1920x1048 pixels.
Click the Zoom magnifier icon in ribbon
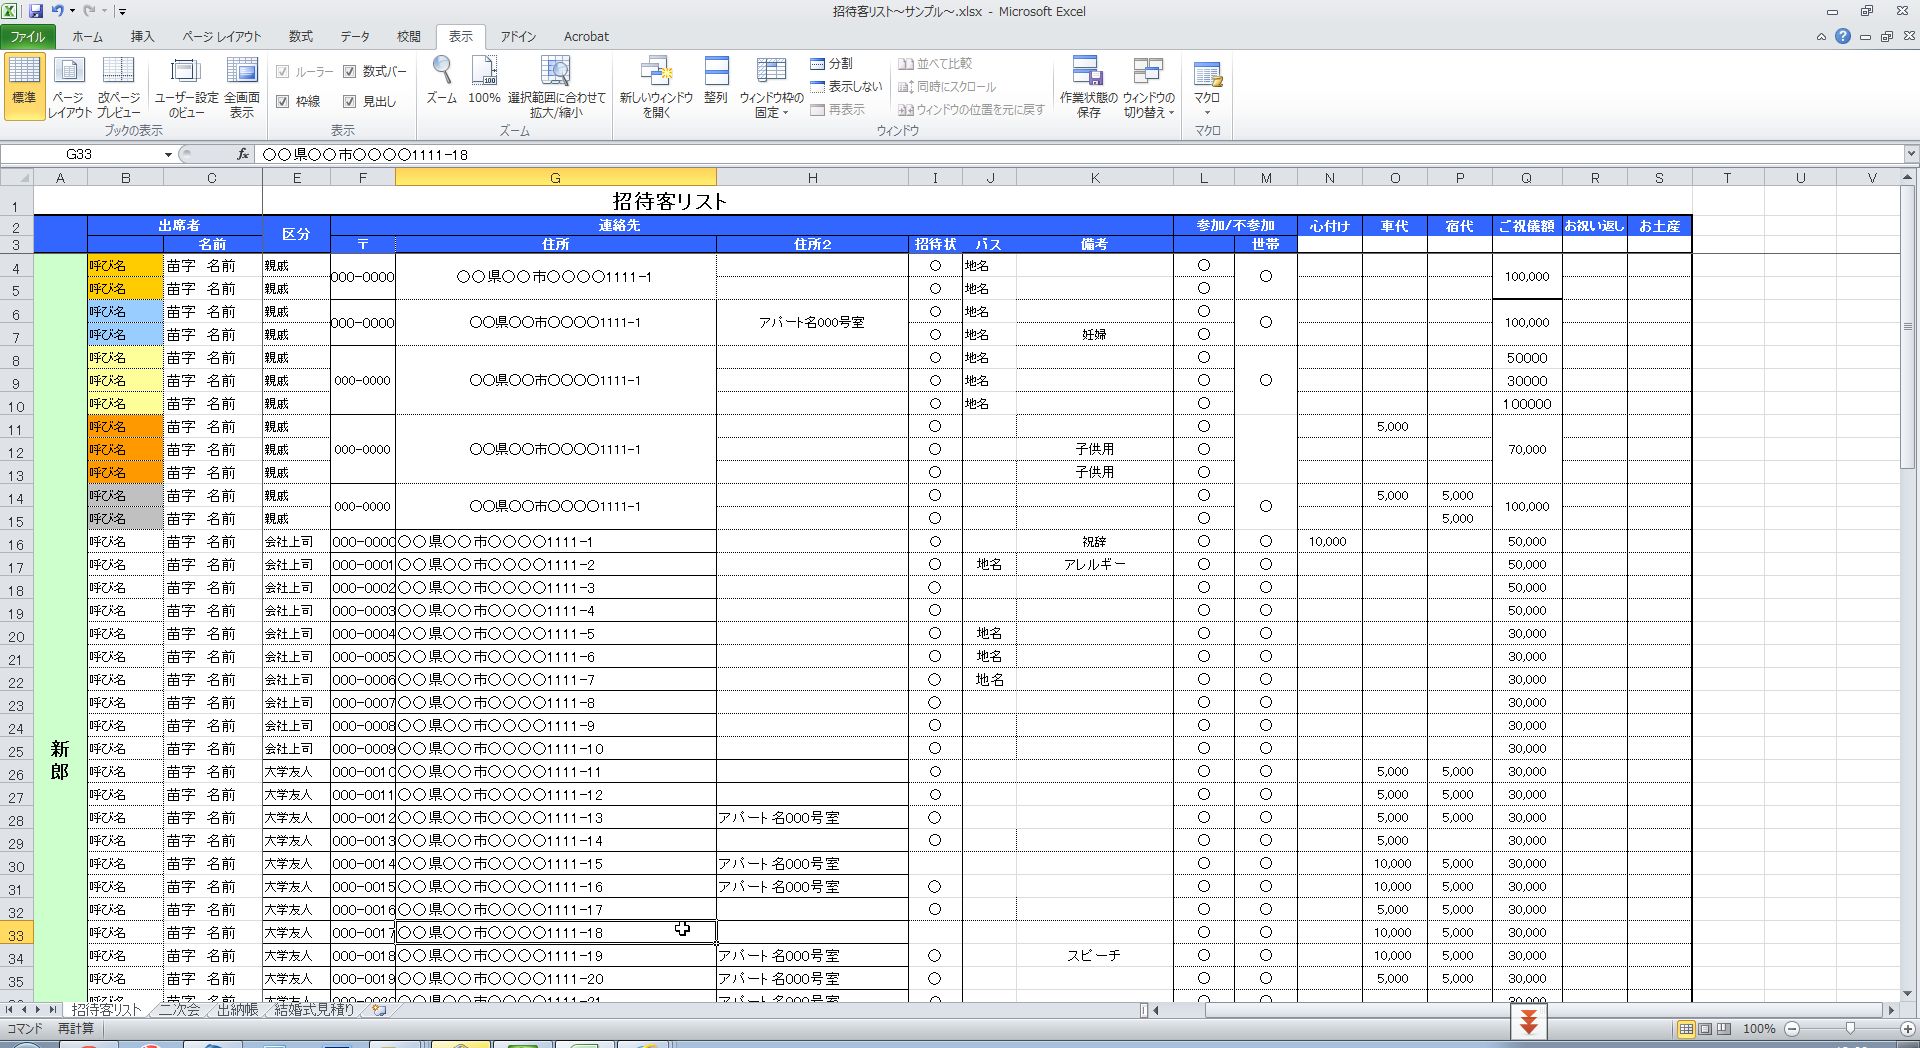(x=441, y=72)
